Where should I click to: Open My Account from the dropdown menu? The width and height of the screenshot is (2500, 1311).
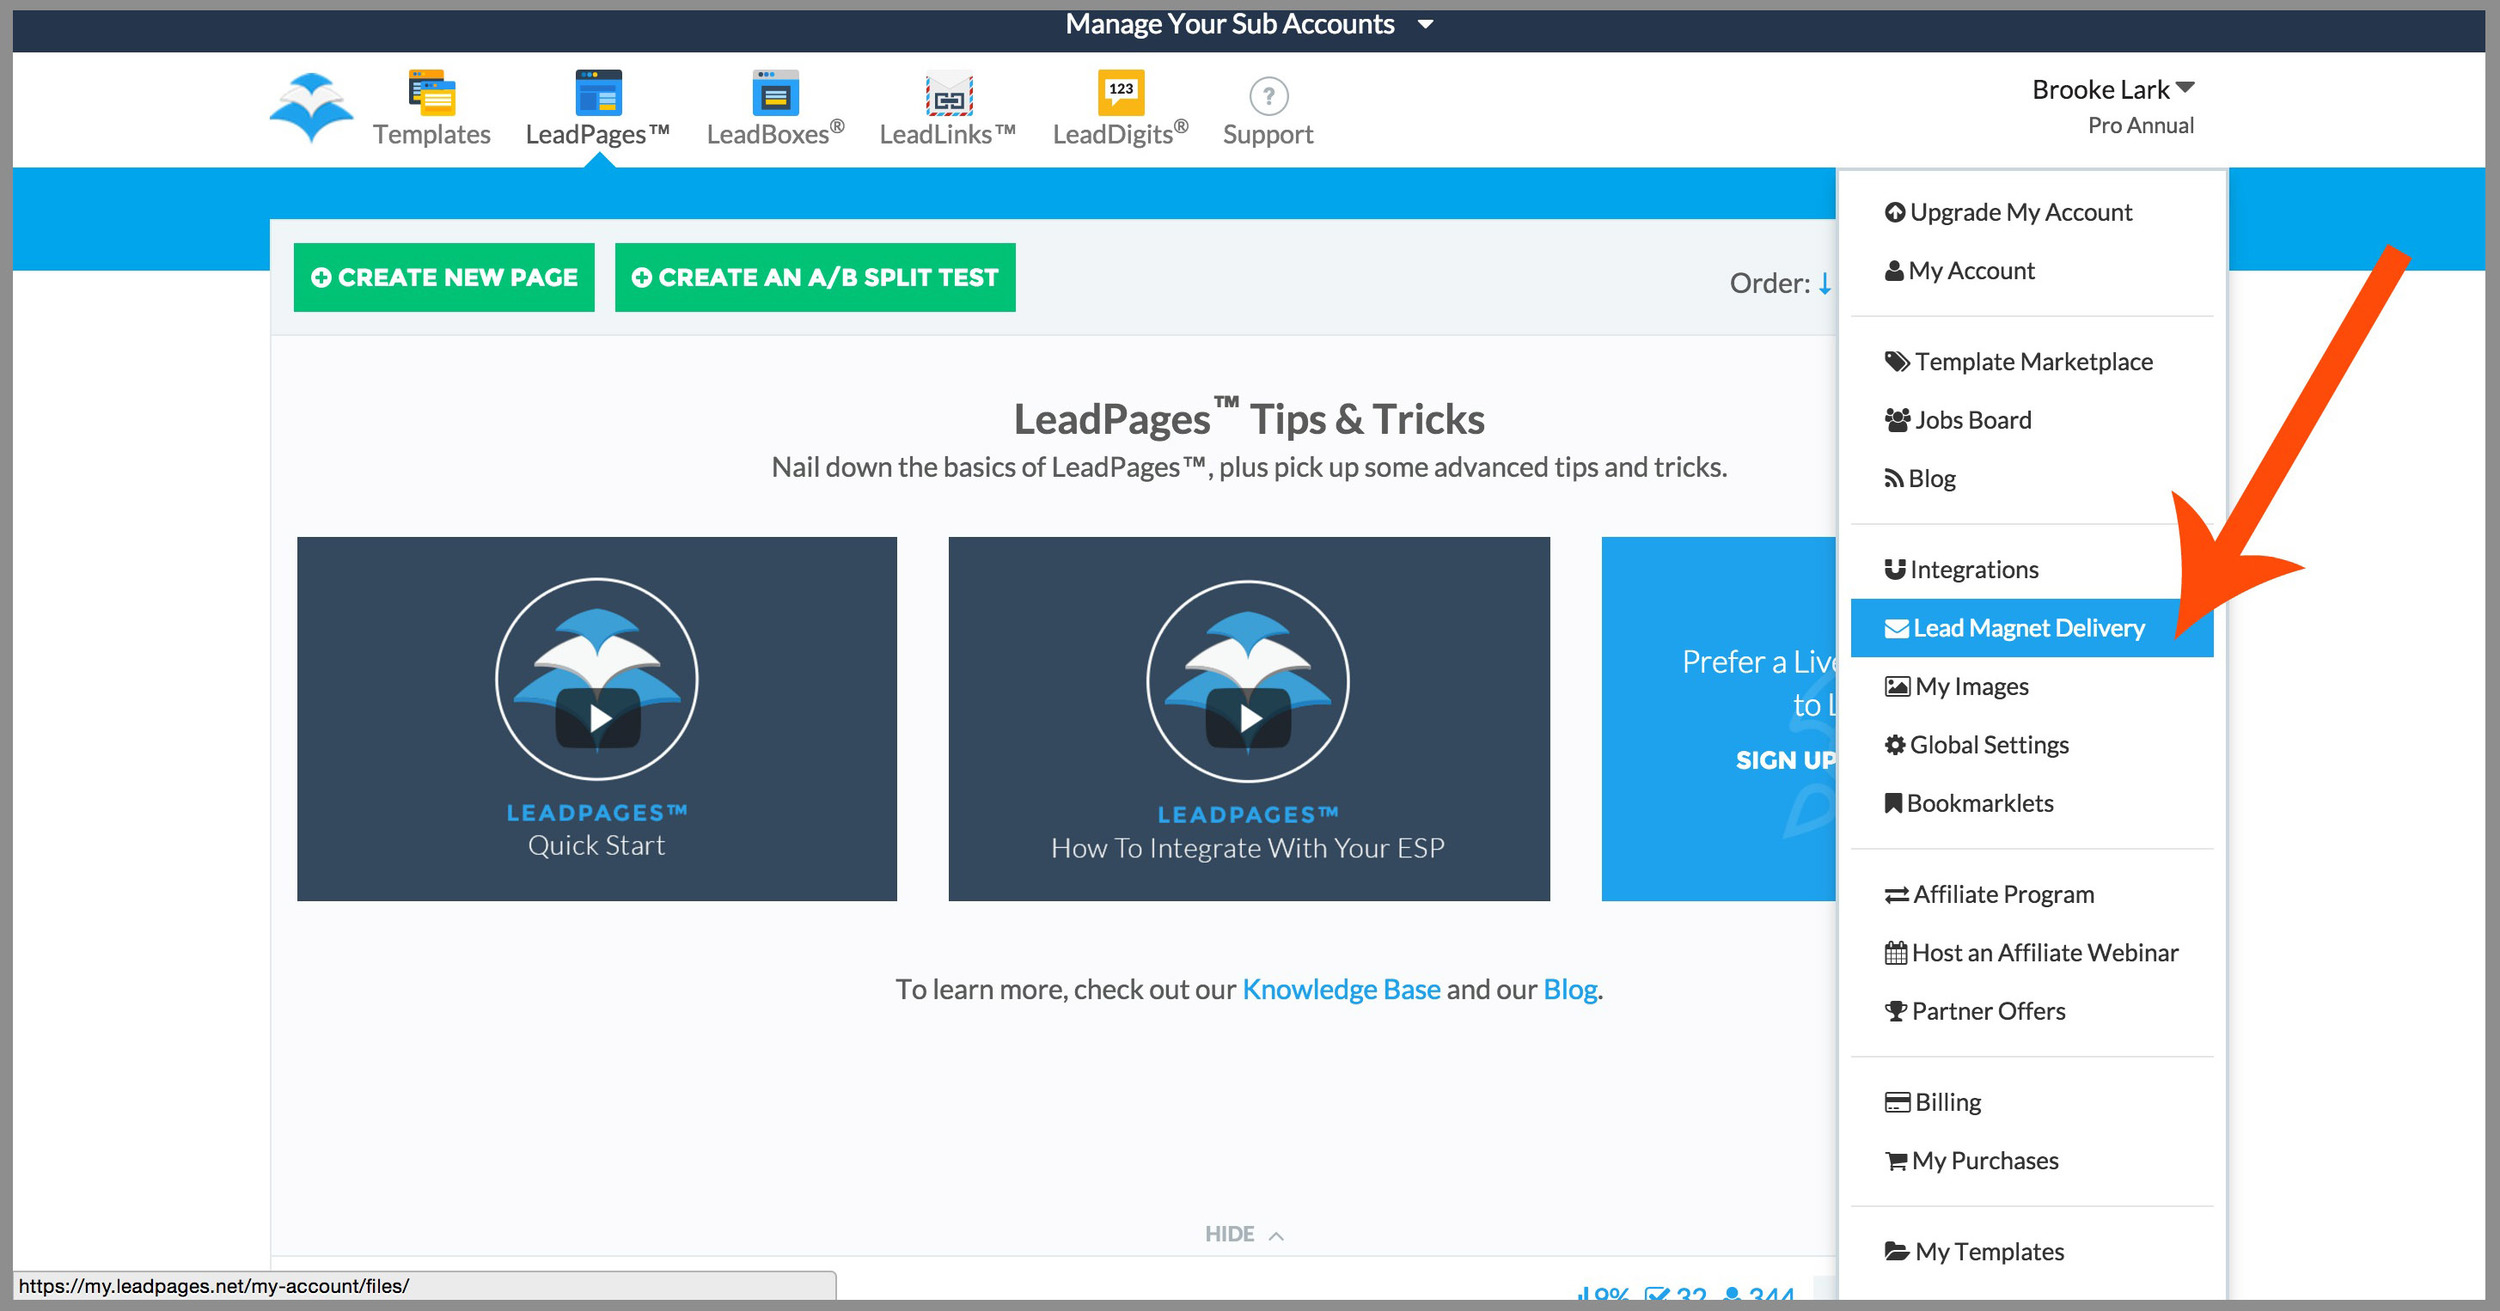click(1959, 270)
